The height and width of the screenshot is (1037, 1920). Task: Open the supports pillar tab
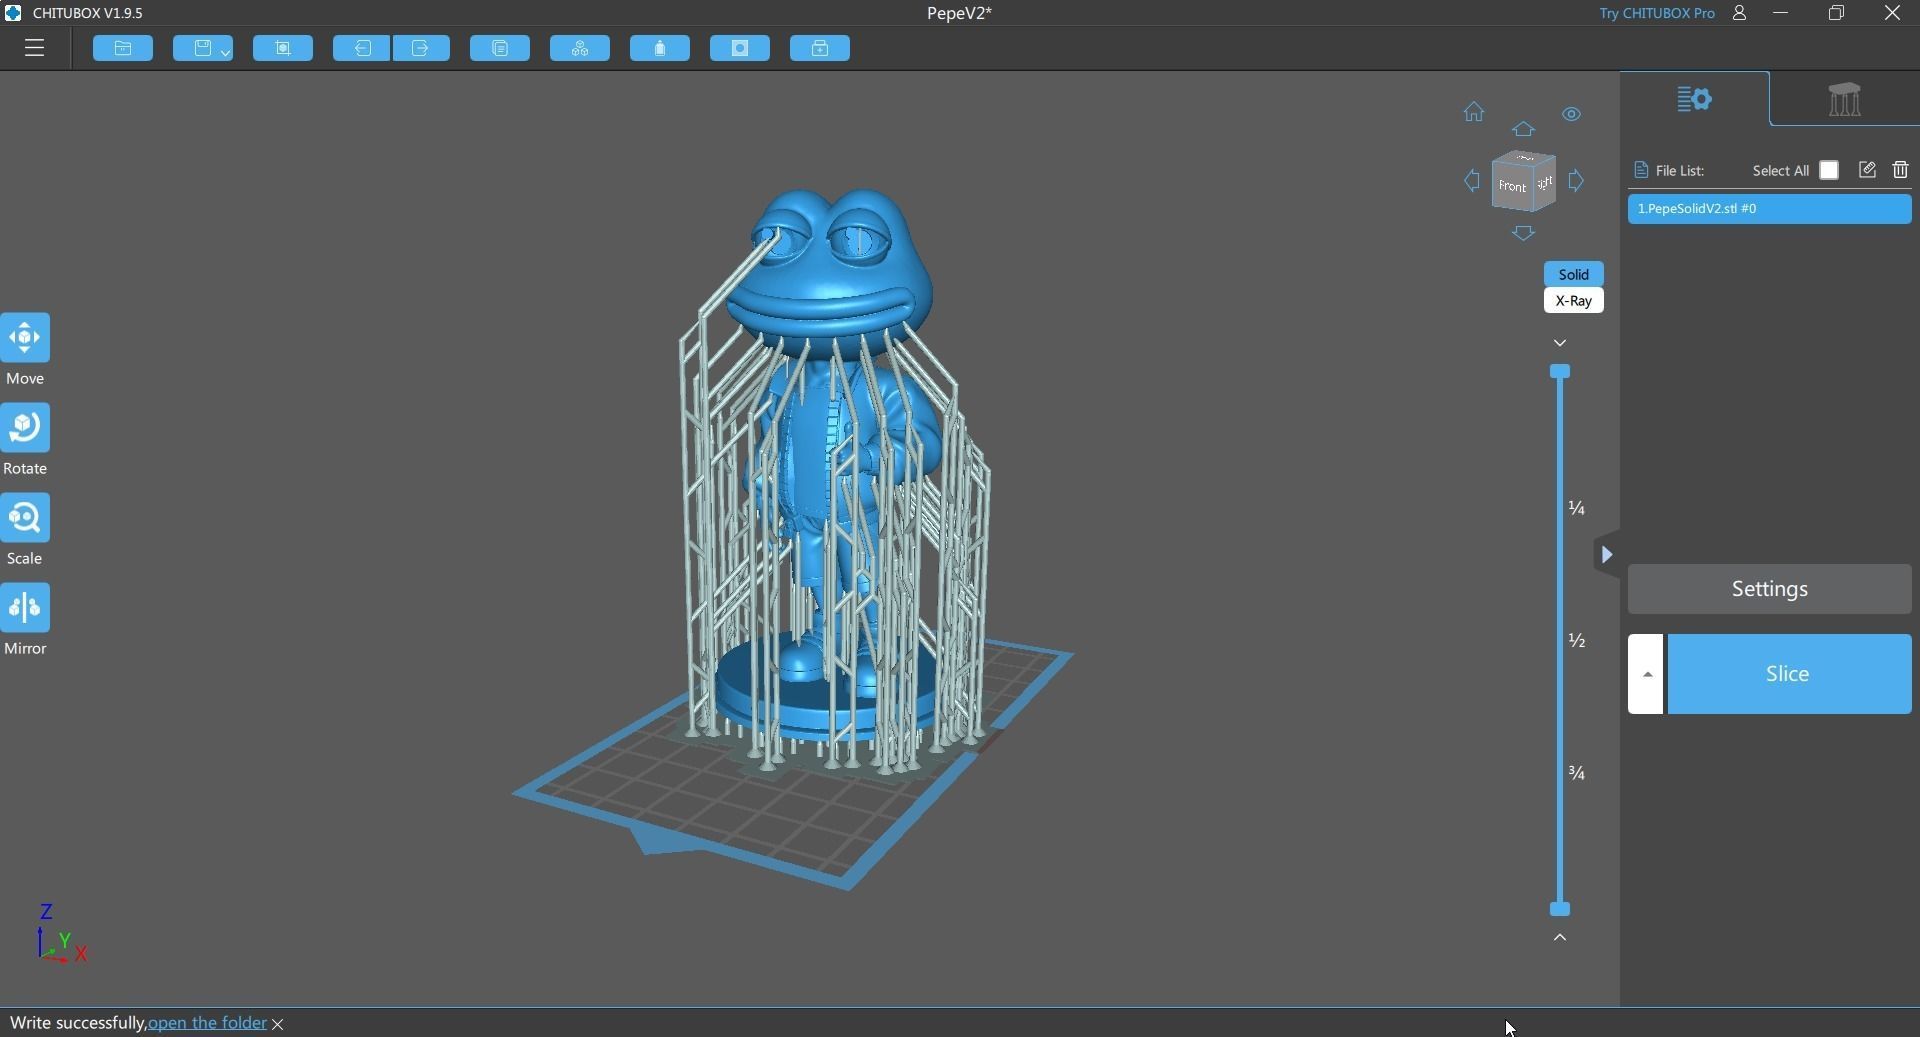pos(1844,99)
